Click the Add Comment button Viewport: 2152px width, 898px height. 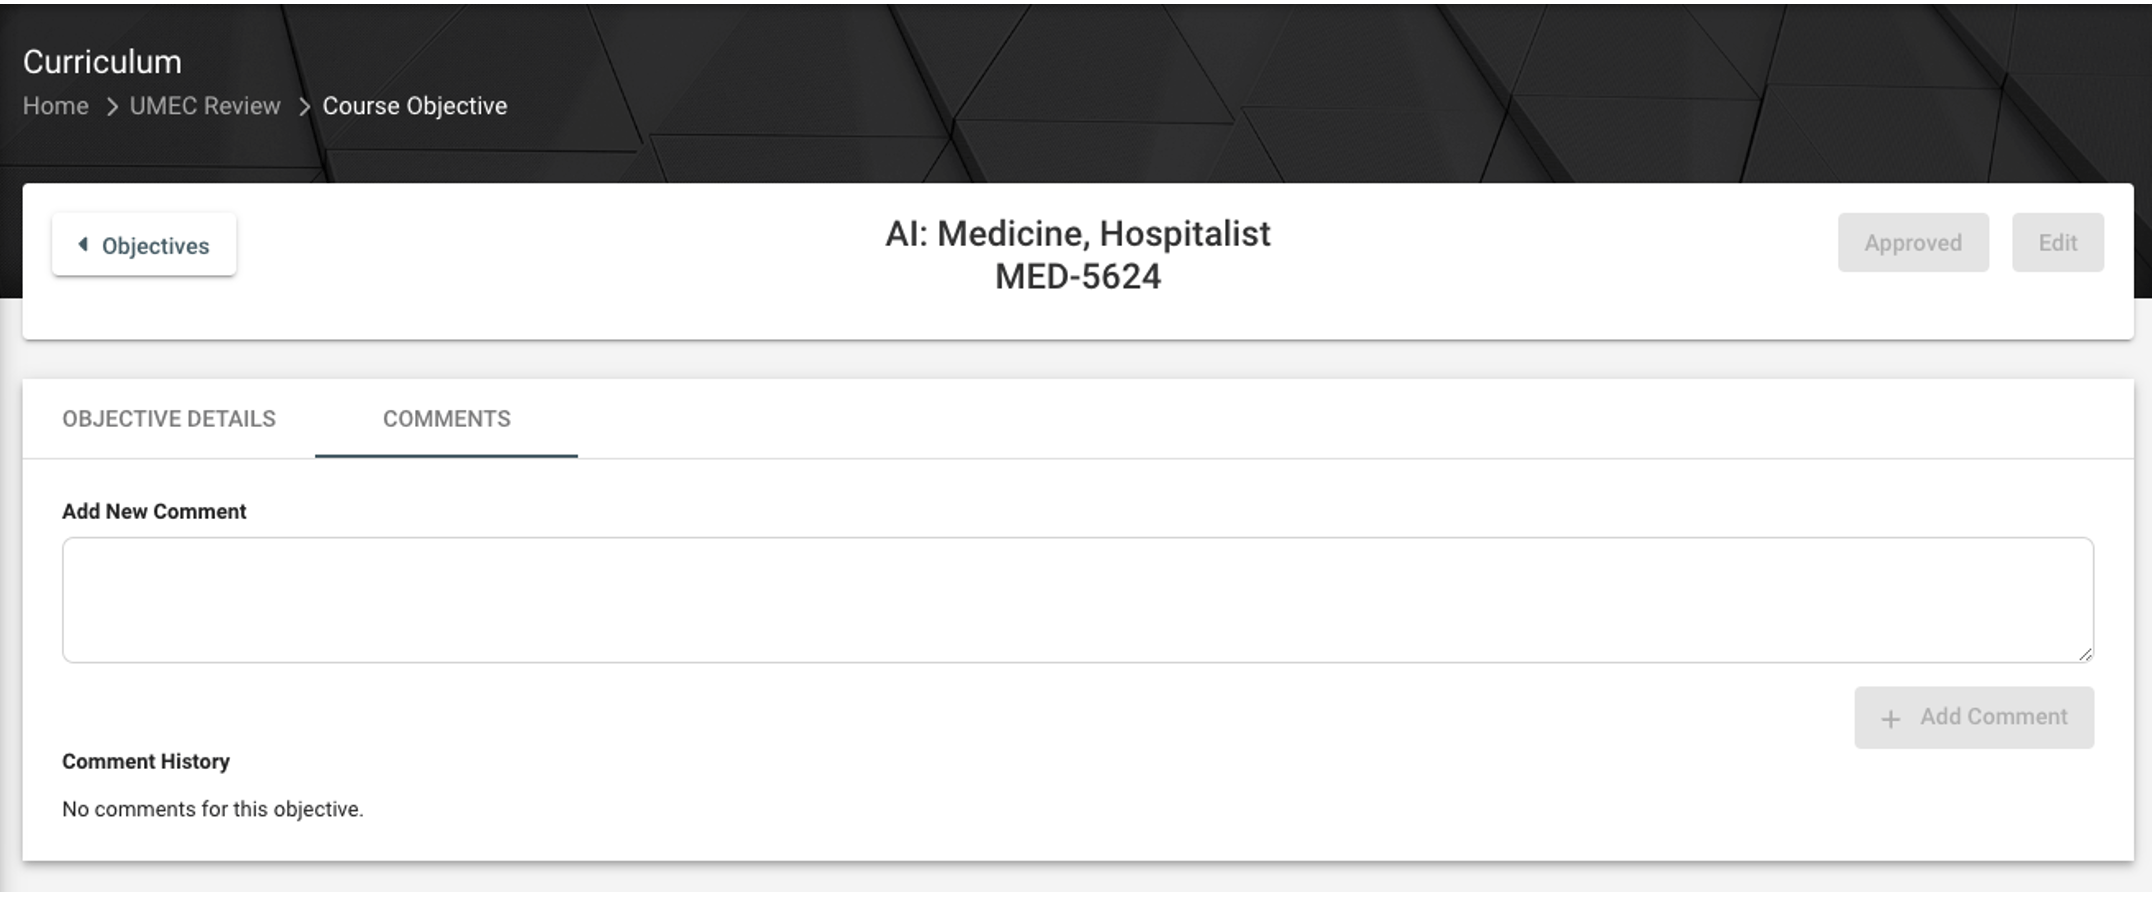pyautogui.click(x=1974, y=717)
